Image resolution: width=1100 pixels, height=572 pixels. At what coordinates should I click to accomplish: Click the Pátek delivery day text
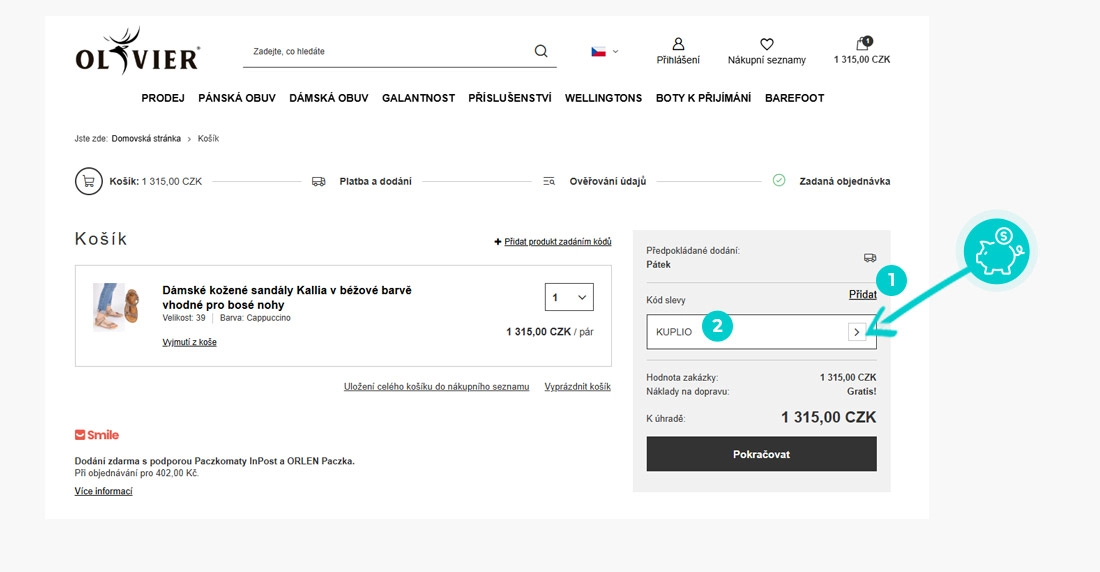[659, 265]
